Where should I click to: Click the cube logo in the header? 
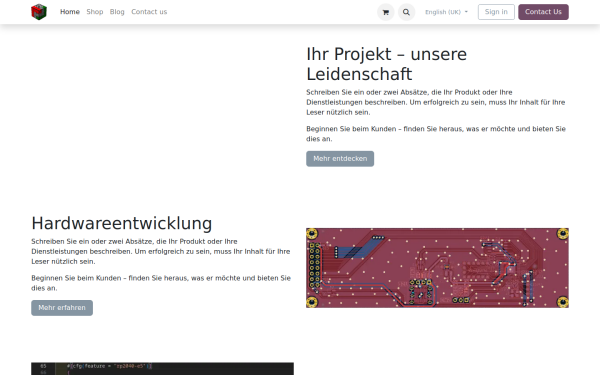[39, 12]
